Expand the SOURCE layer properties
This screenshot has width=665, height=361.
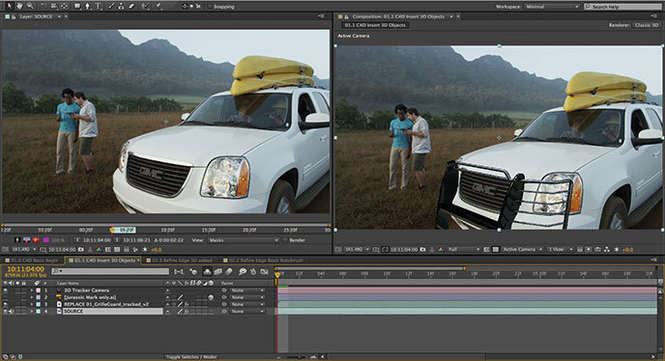click(31, 311)
